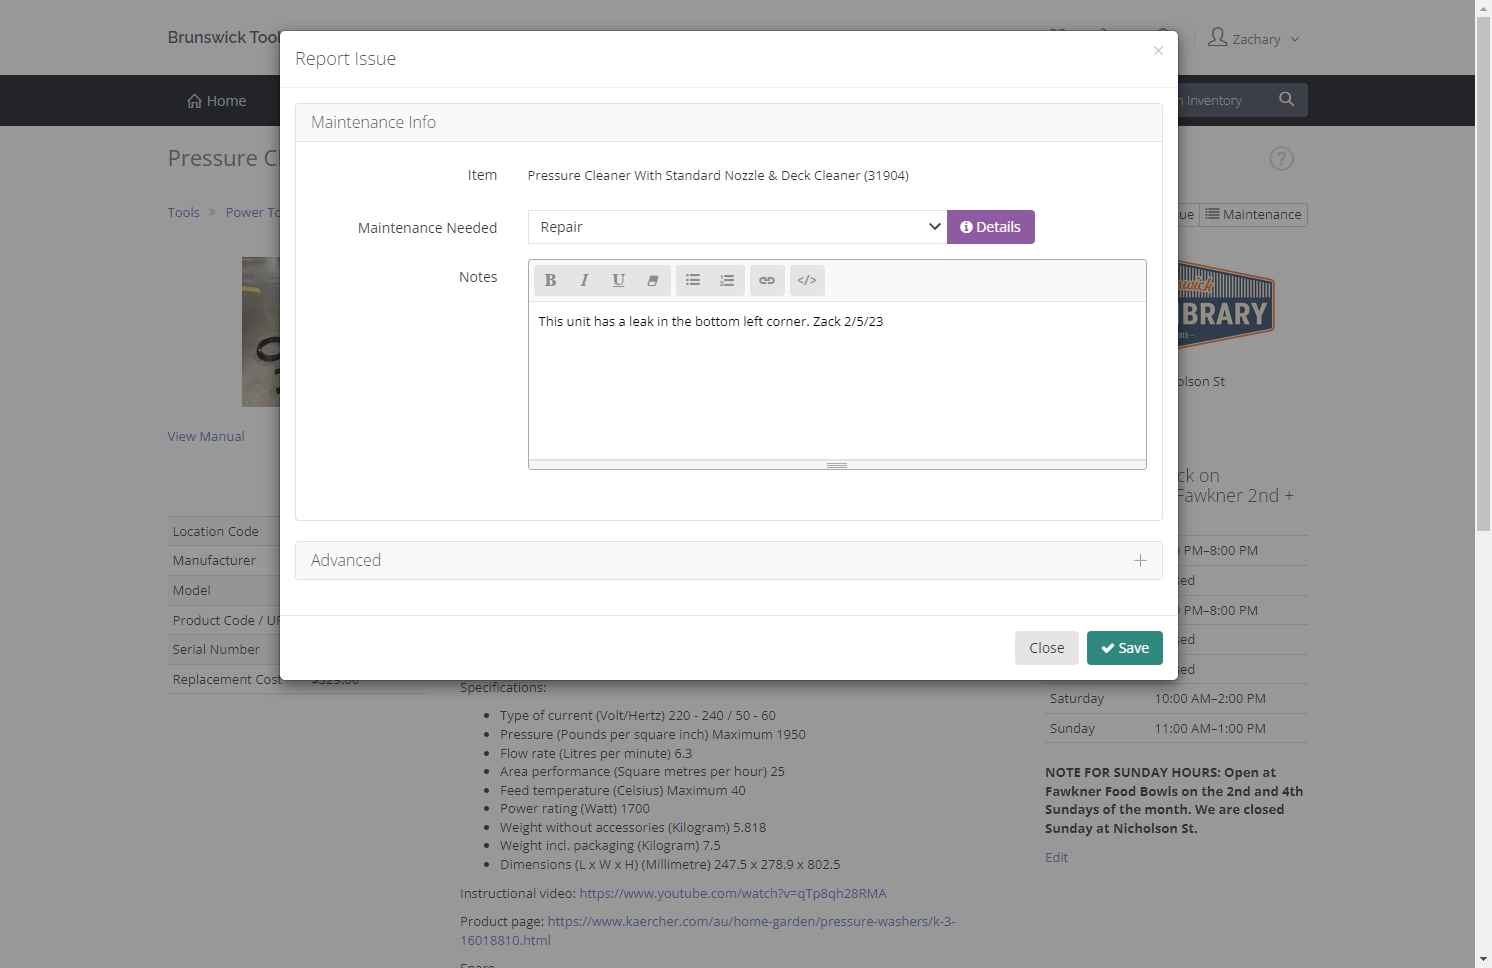
Task: Insert a numbered list in Notes
Action: click(727, 281)
